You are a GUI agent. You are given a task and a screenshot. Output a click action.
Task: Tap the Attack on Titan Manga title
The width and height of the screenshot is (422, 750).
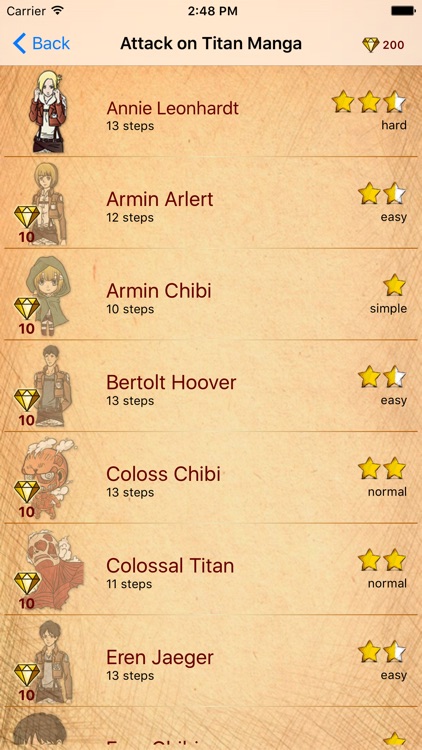(x=211, y=44)
